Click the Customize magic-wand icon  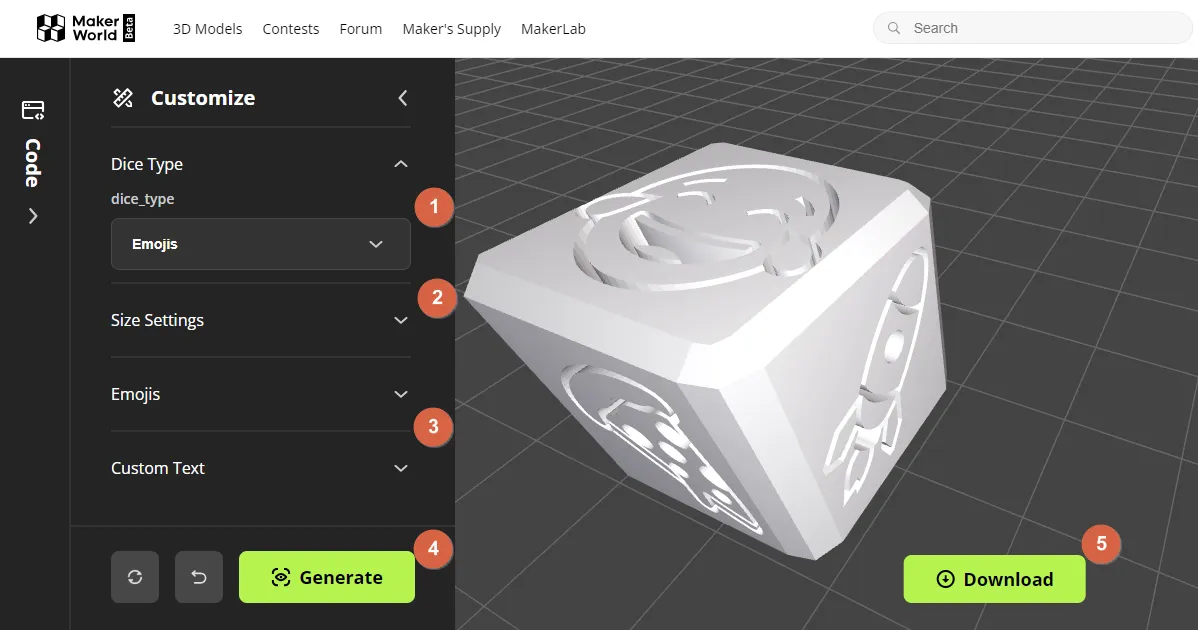pos(122,98)
